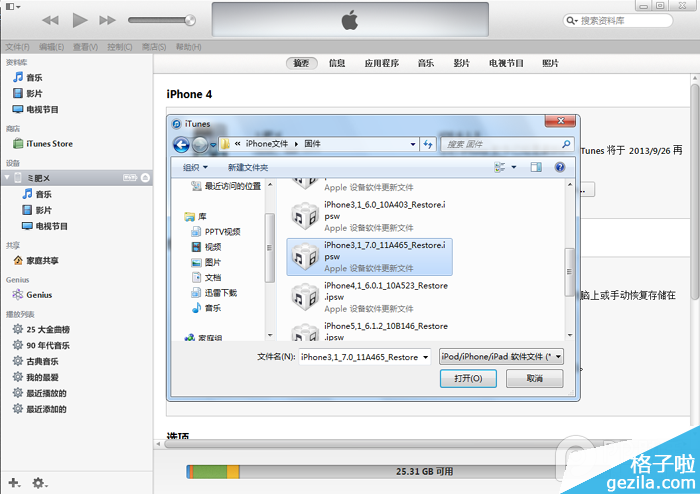Image resolution: width=700 pixels, height=494 pixels.
Task: Open the iTunes window menu icon at top-left
Action: [x=13, y=6]
